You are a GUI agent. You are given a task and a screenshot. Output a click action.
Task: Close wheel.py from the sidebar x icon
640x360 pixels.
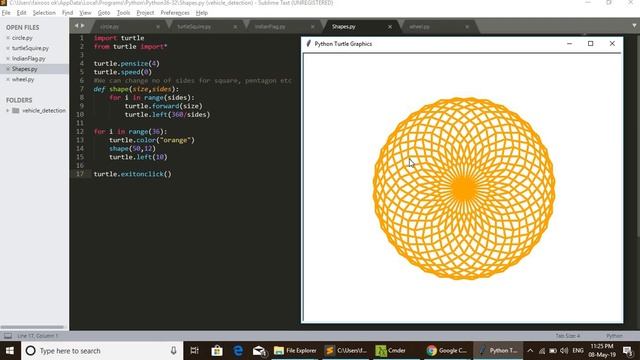coord(8,79)
